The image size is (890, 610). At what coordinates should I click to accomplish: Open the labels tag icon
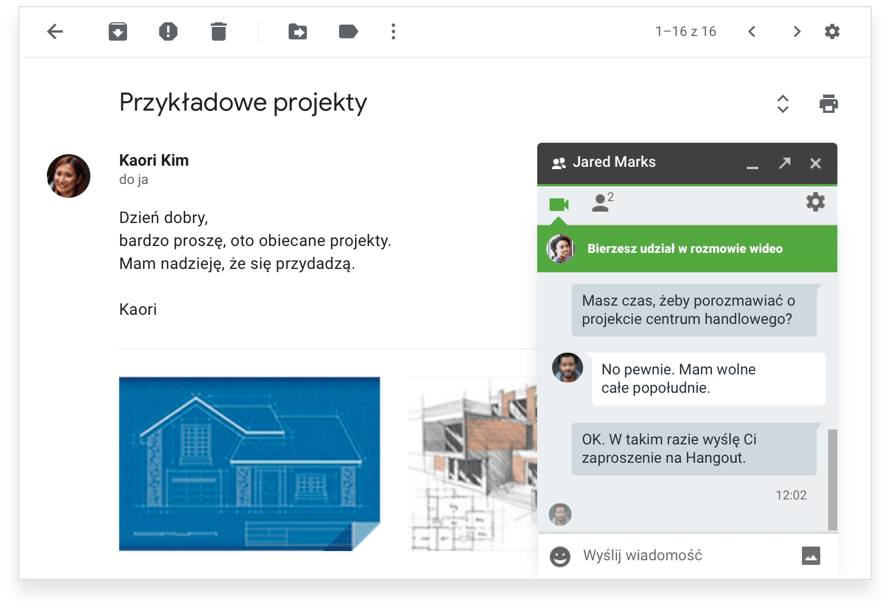348,32
